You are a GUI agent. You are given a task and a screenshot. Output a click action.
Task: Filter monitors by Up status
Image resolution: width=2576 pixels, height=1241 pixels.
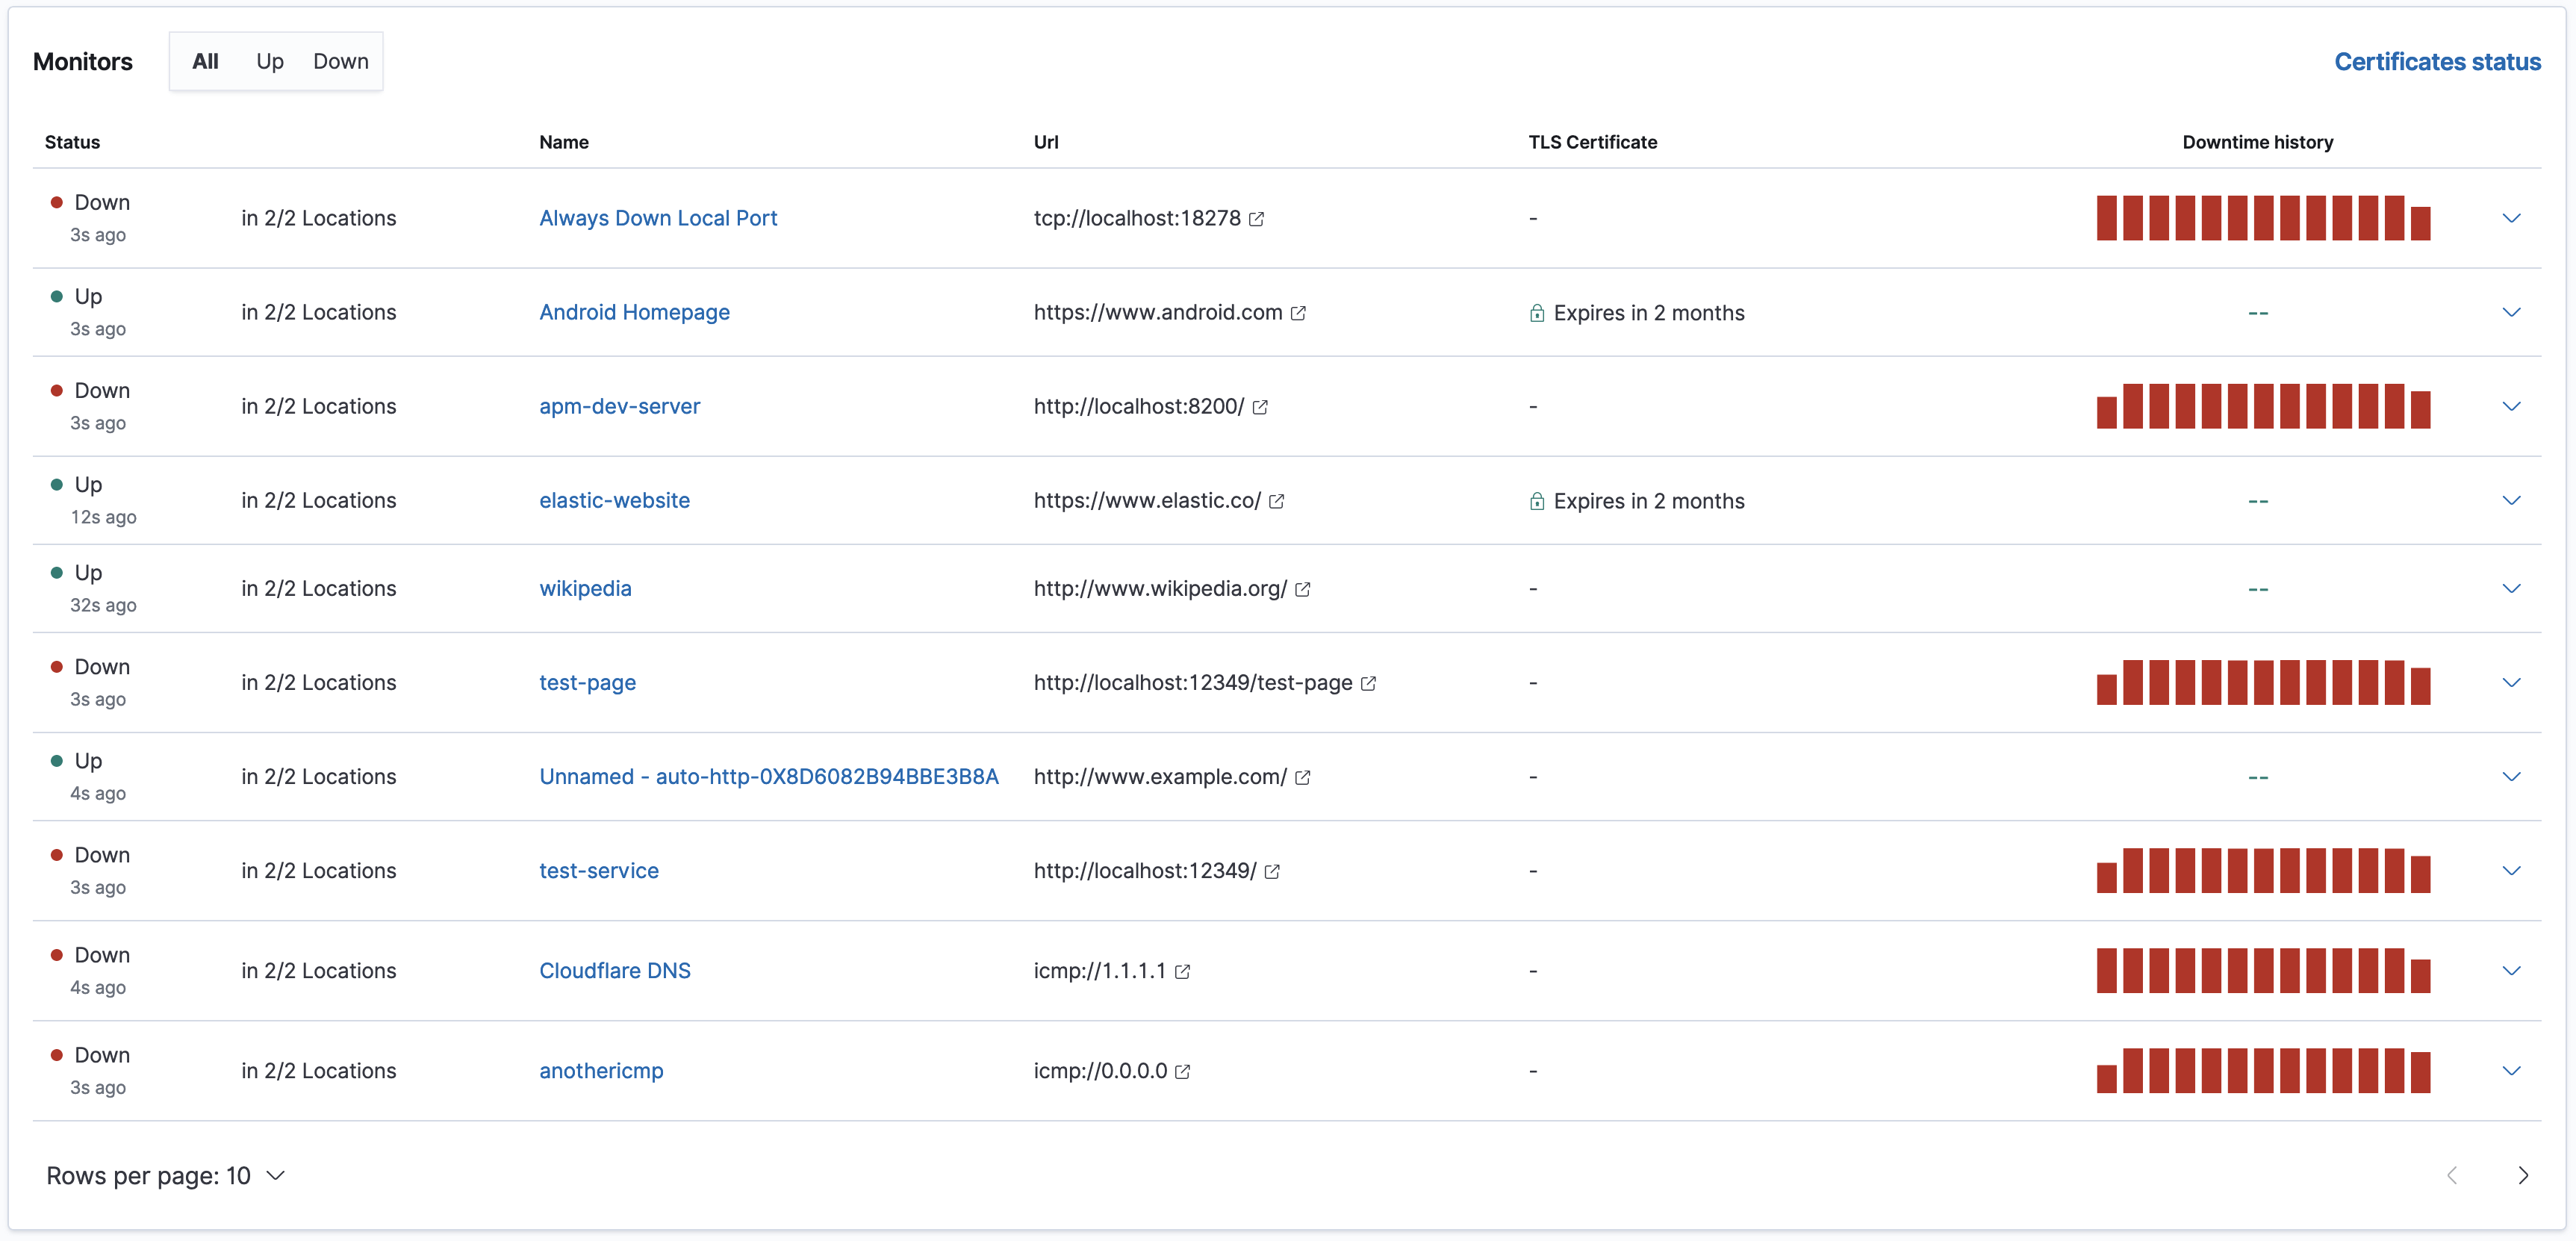(x=269, y=61)
